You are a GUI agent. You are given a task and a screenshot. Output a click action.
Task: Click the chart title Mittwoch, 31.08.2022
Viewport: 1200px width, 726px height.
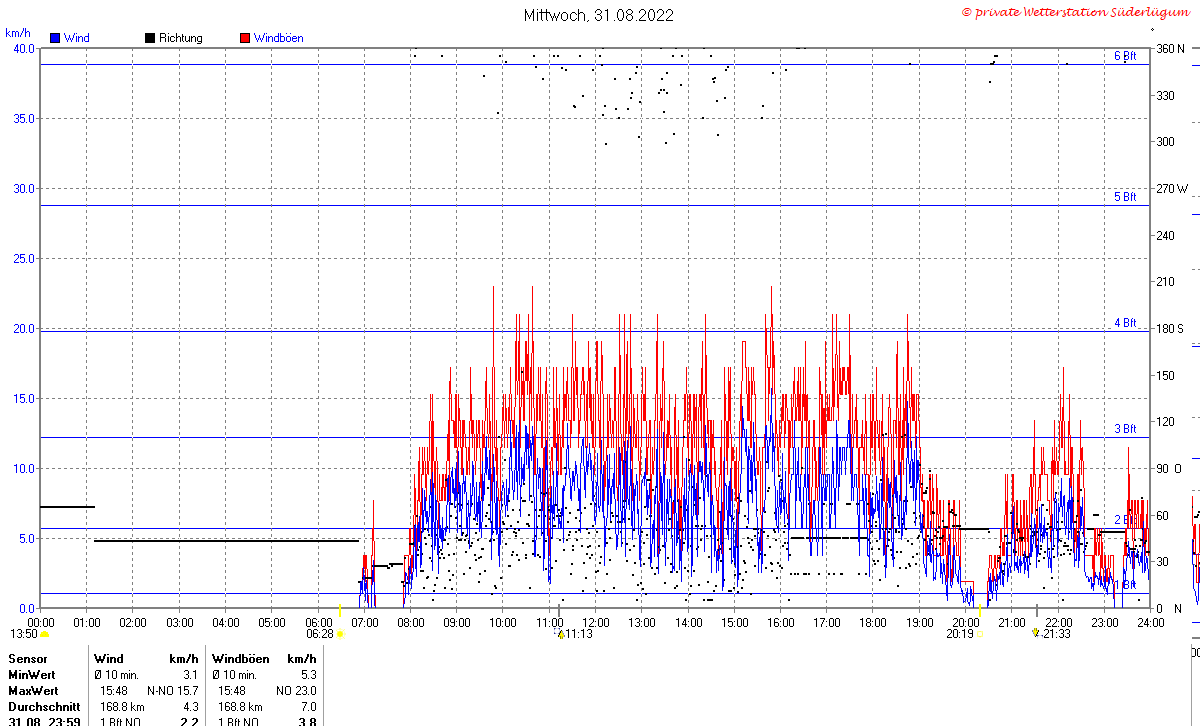point(599,15)
